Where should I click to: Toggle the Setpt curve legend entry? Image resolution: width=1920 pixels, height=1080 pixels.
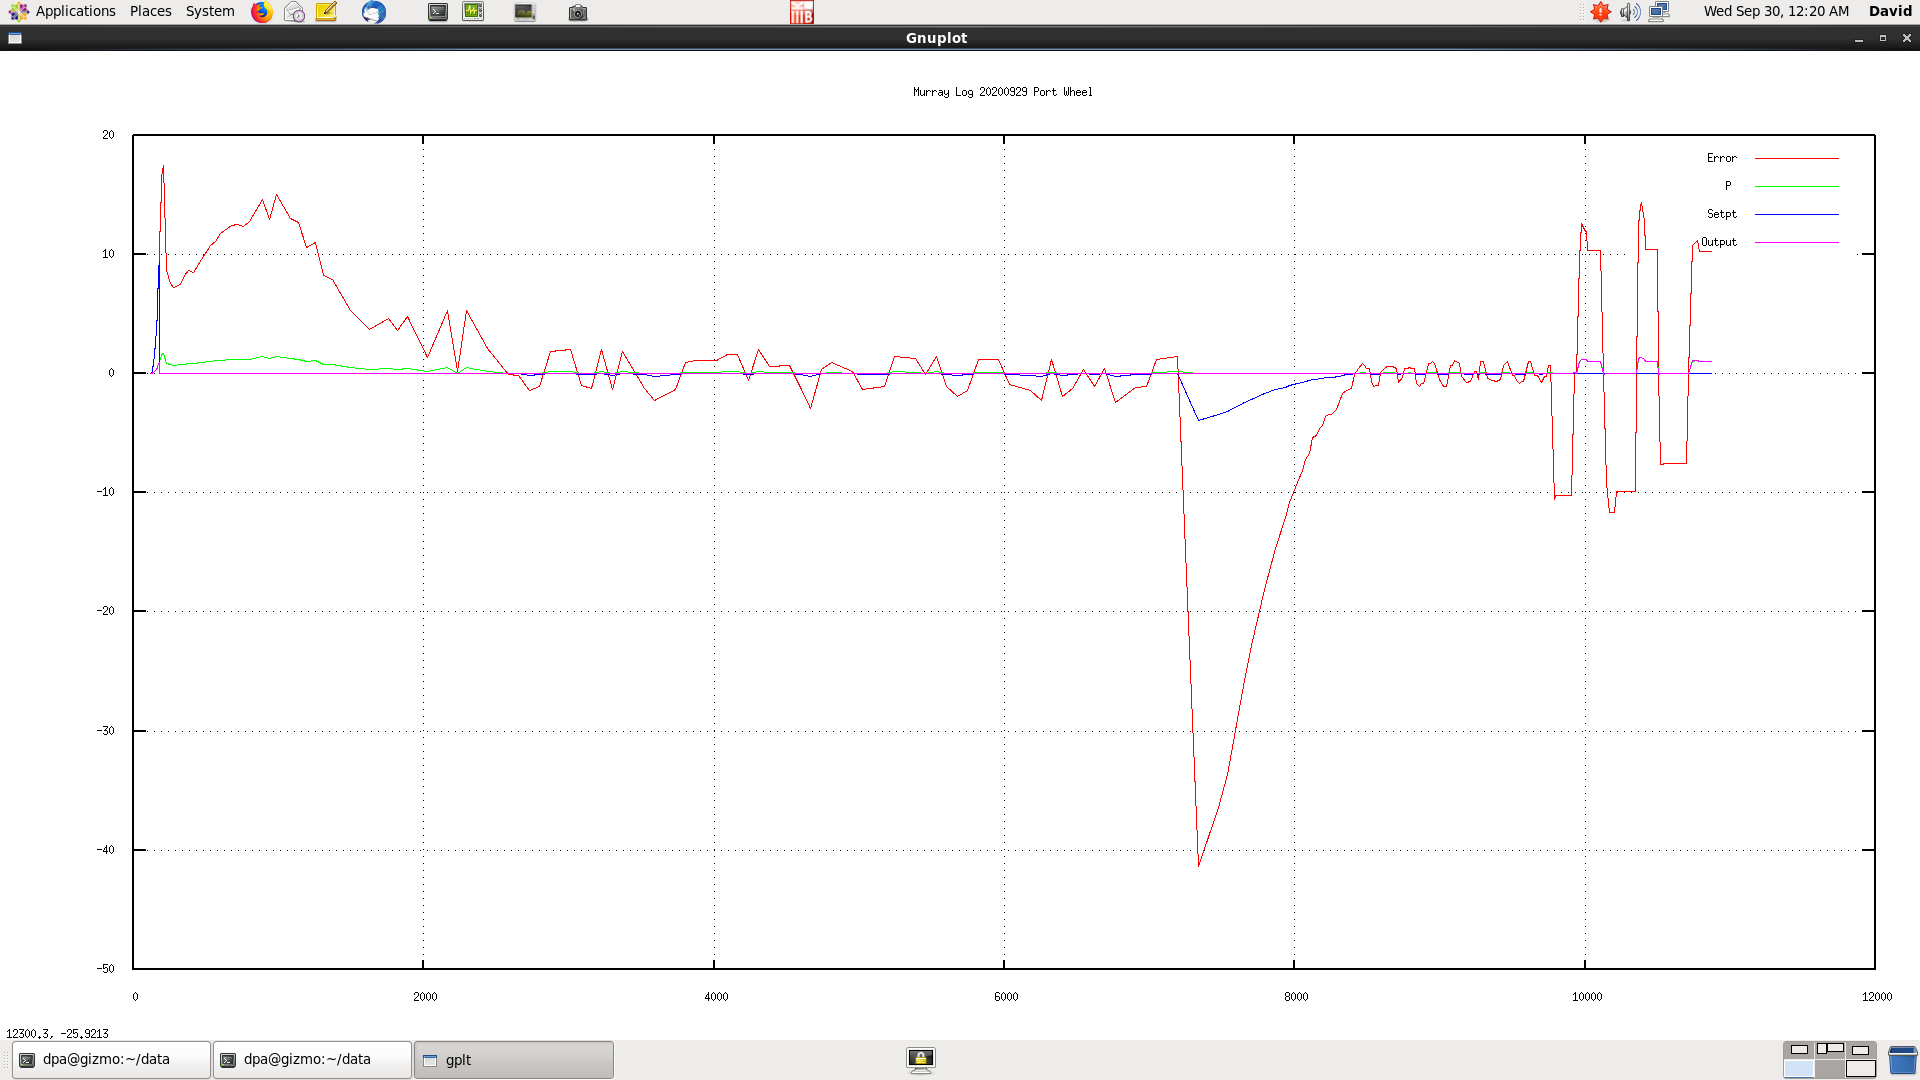click(x=1772, y=214)
